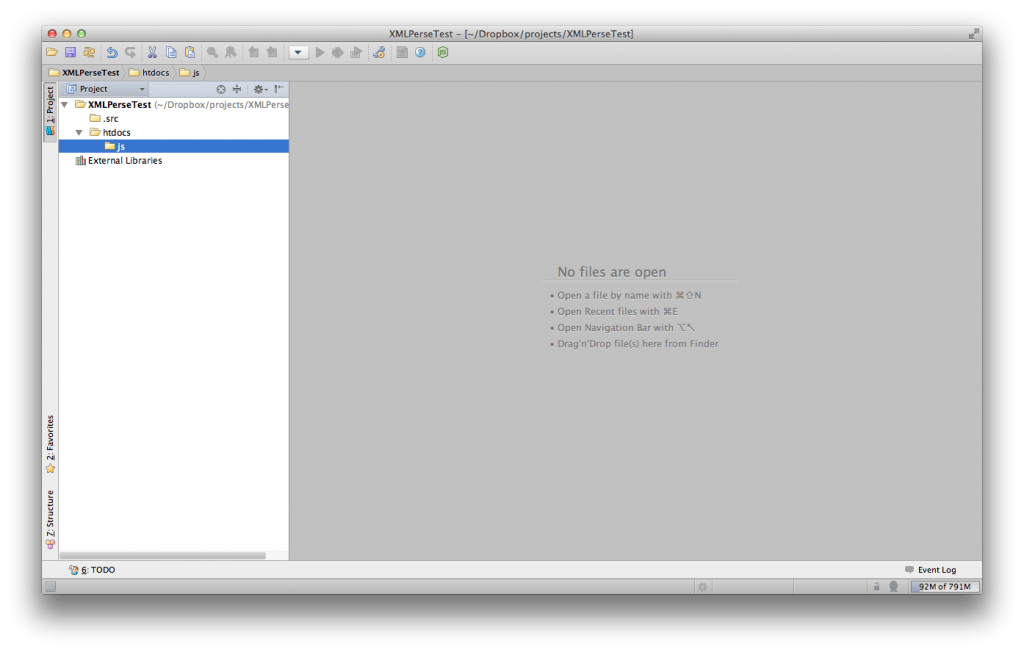
Task: Open the Event Log
Action: tap(931, 569)
